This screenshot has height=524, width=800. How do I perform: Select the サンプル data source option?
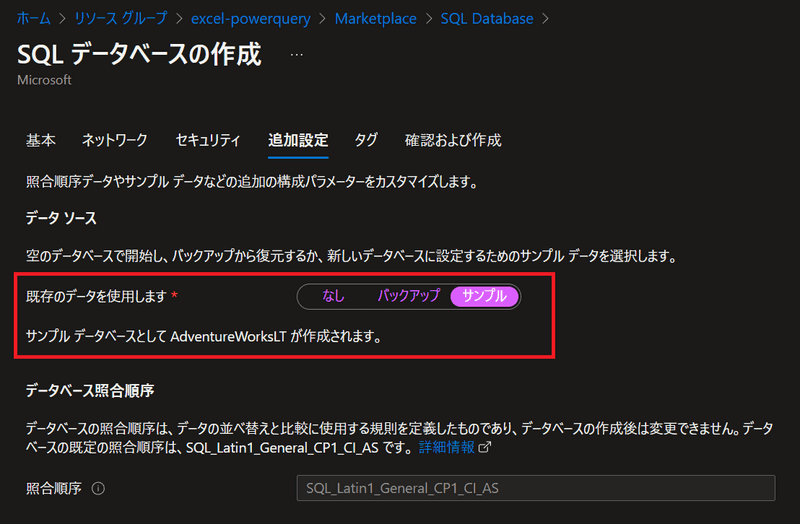click(484, 296)
